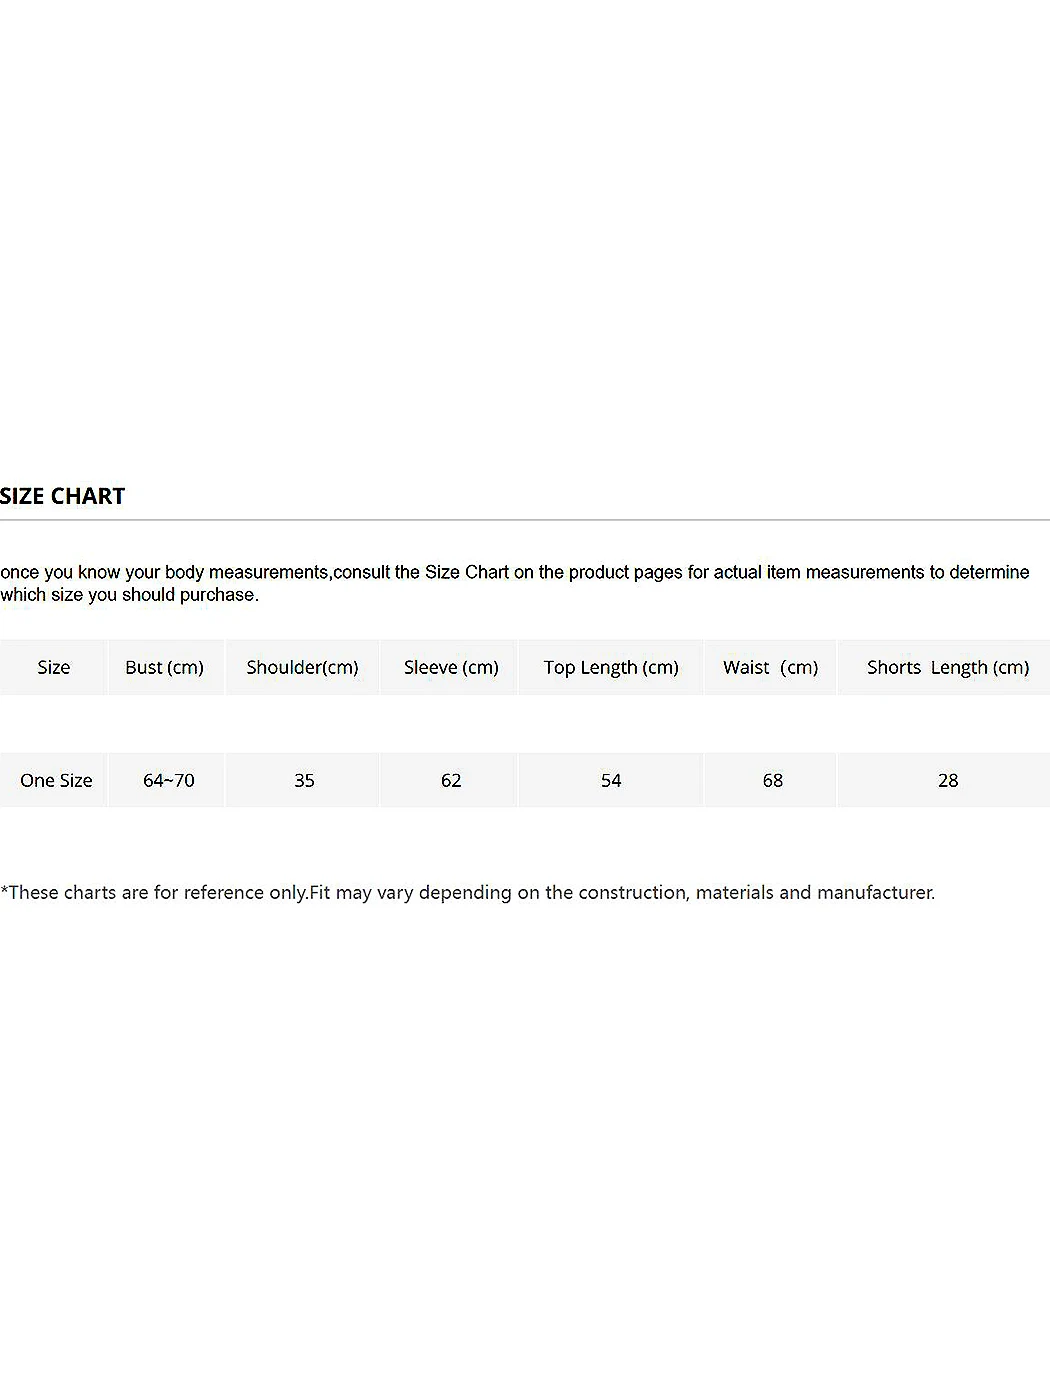1050x1400 pixels.
Task: Click the 'These charts are for reference only' footnote
Action: tap(467, 892)
